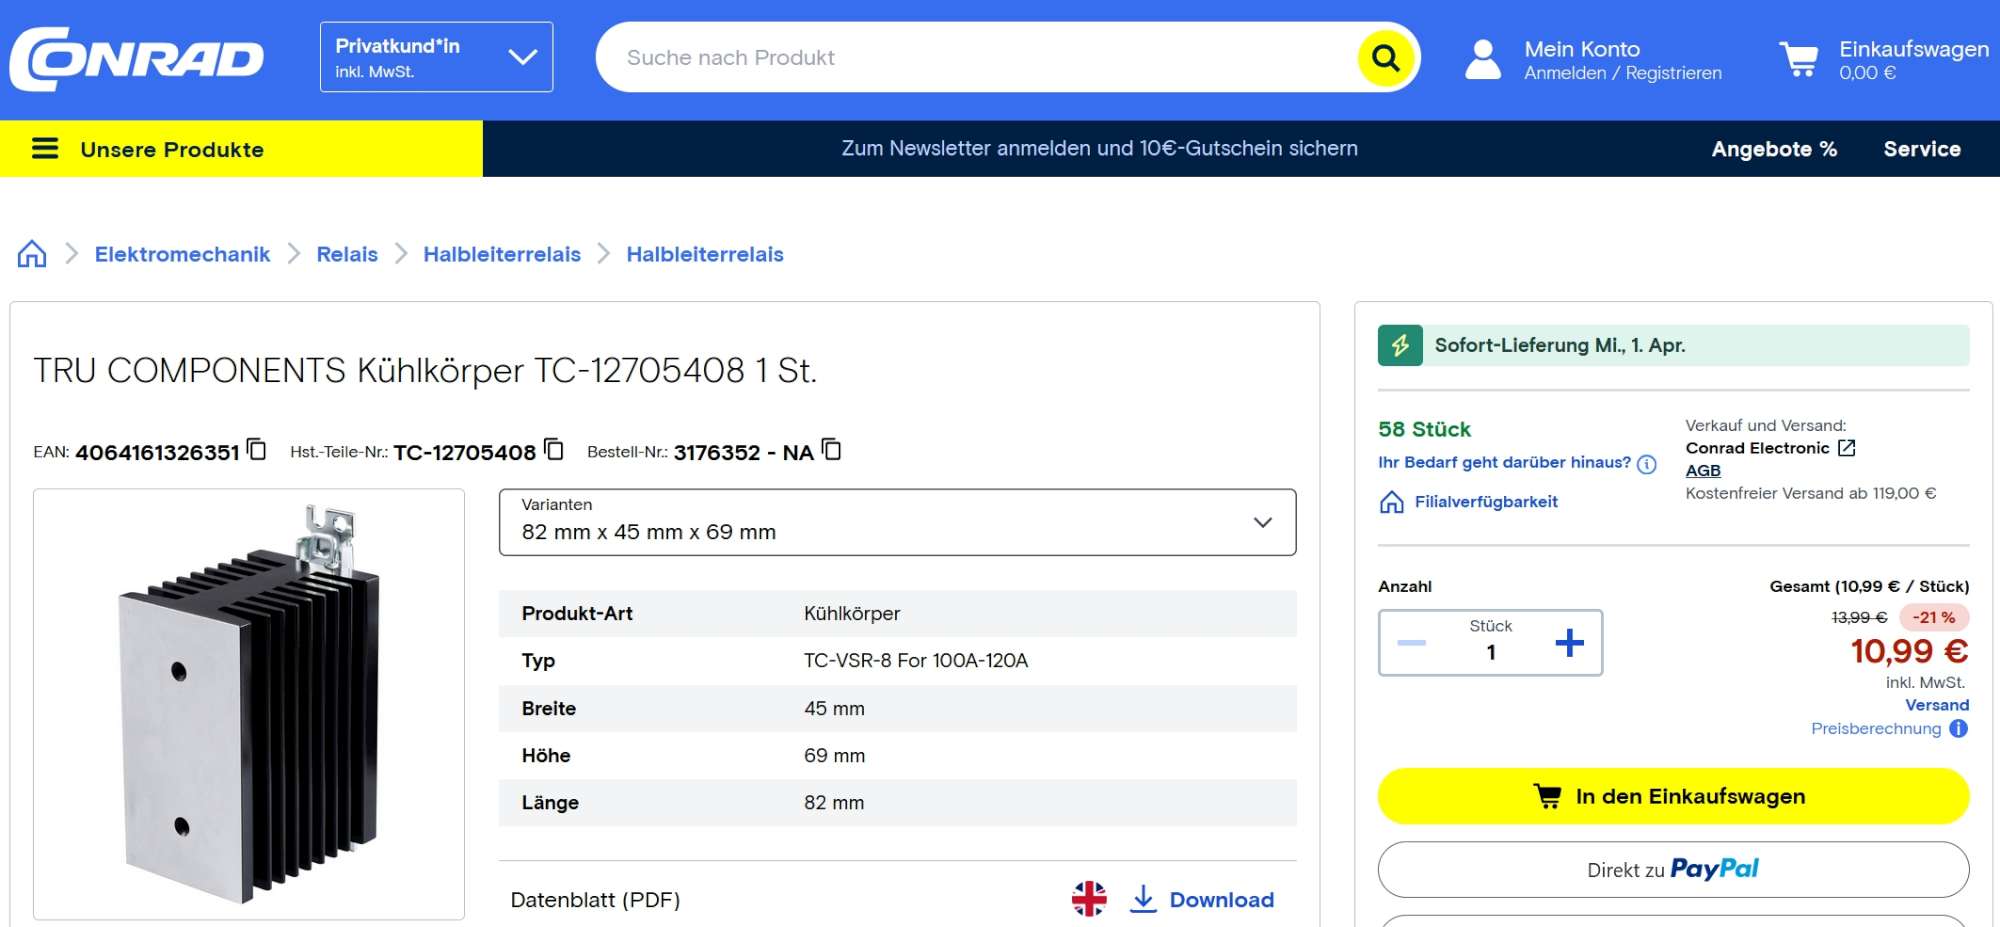Viewport: 2000px width, 927px height.
Task: Open the Kühlkörper product image
Action: [249, 704]
